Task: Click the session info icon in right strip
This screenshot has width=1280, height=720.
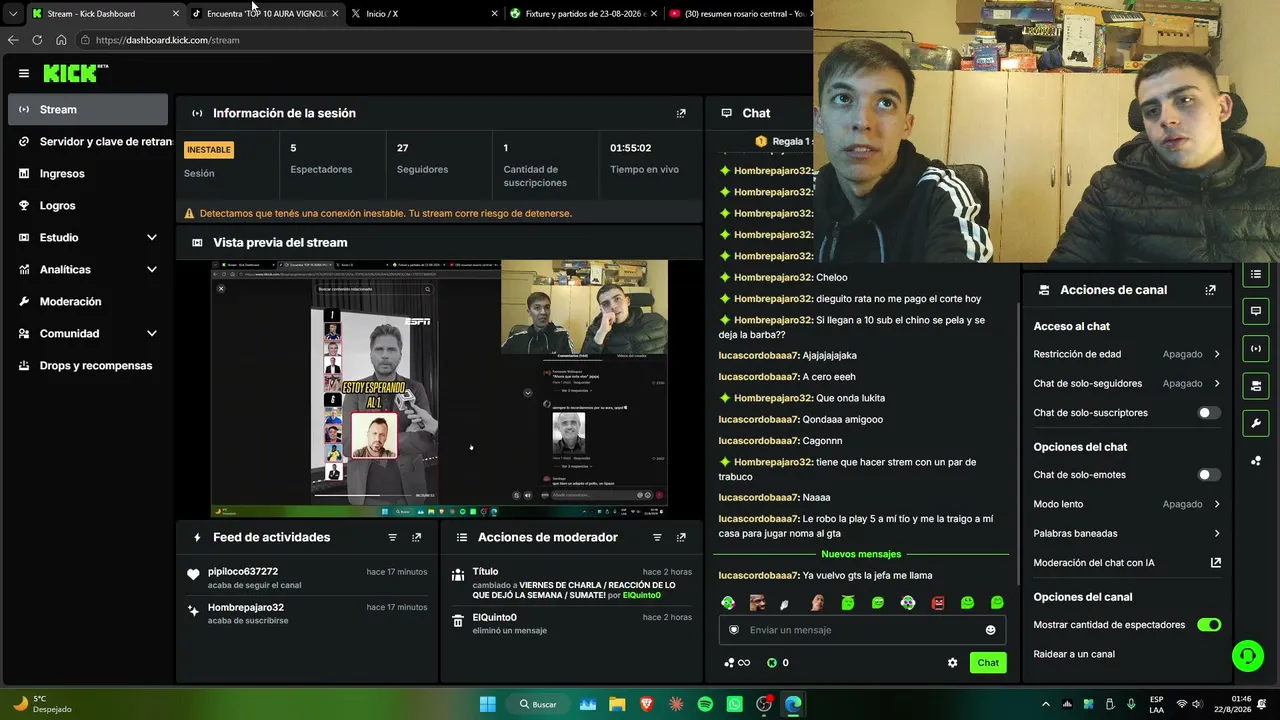Action: tap(1256, 348)
